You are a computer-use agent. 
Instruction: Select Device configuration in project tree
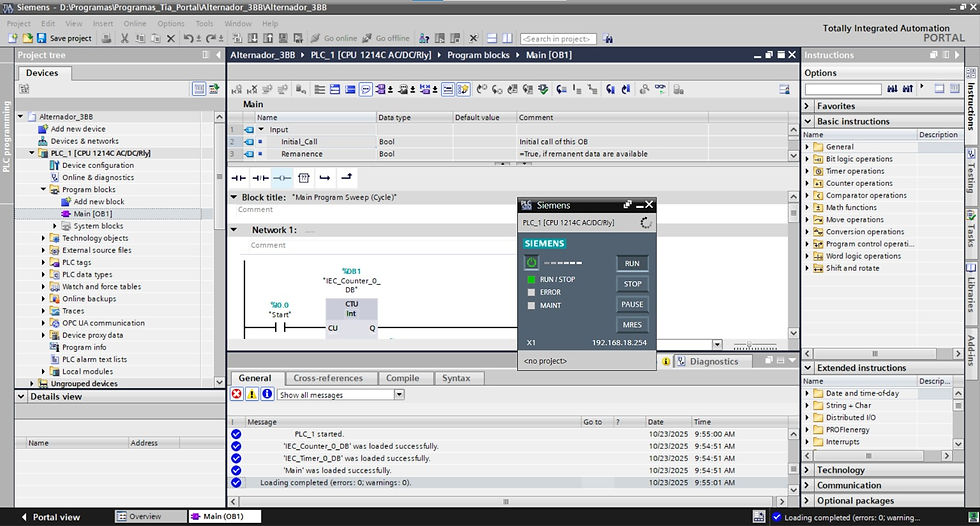click(98, 165)
